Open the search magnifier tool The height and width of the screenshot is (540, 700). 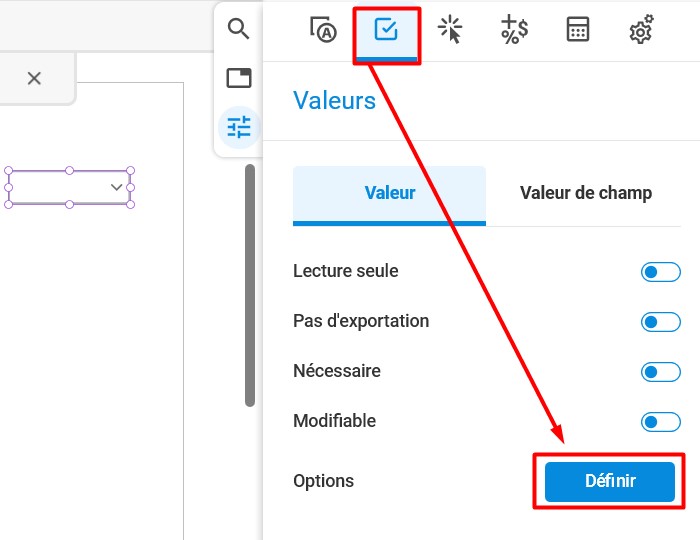pos(238,29)
